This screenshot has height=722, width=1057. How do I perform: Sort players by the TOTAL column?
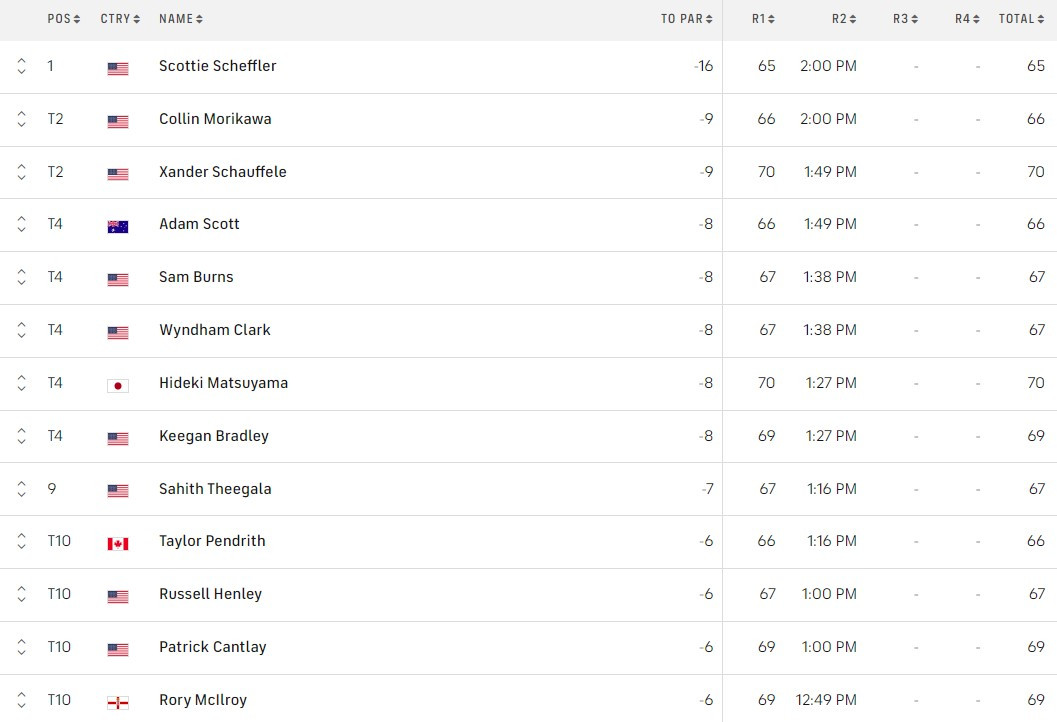[x=1021, y=18]
